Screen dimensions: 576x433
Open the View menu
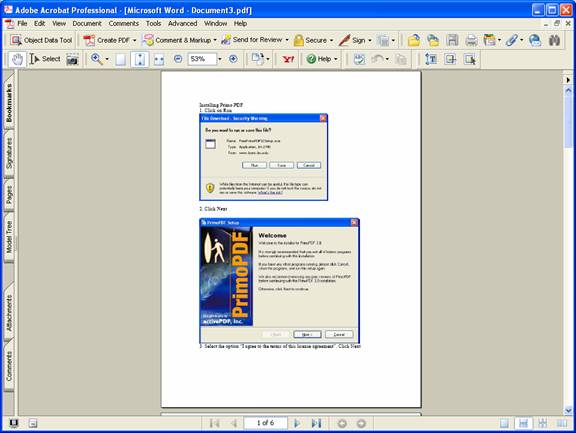click(x=59, y=24)
